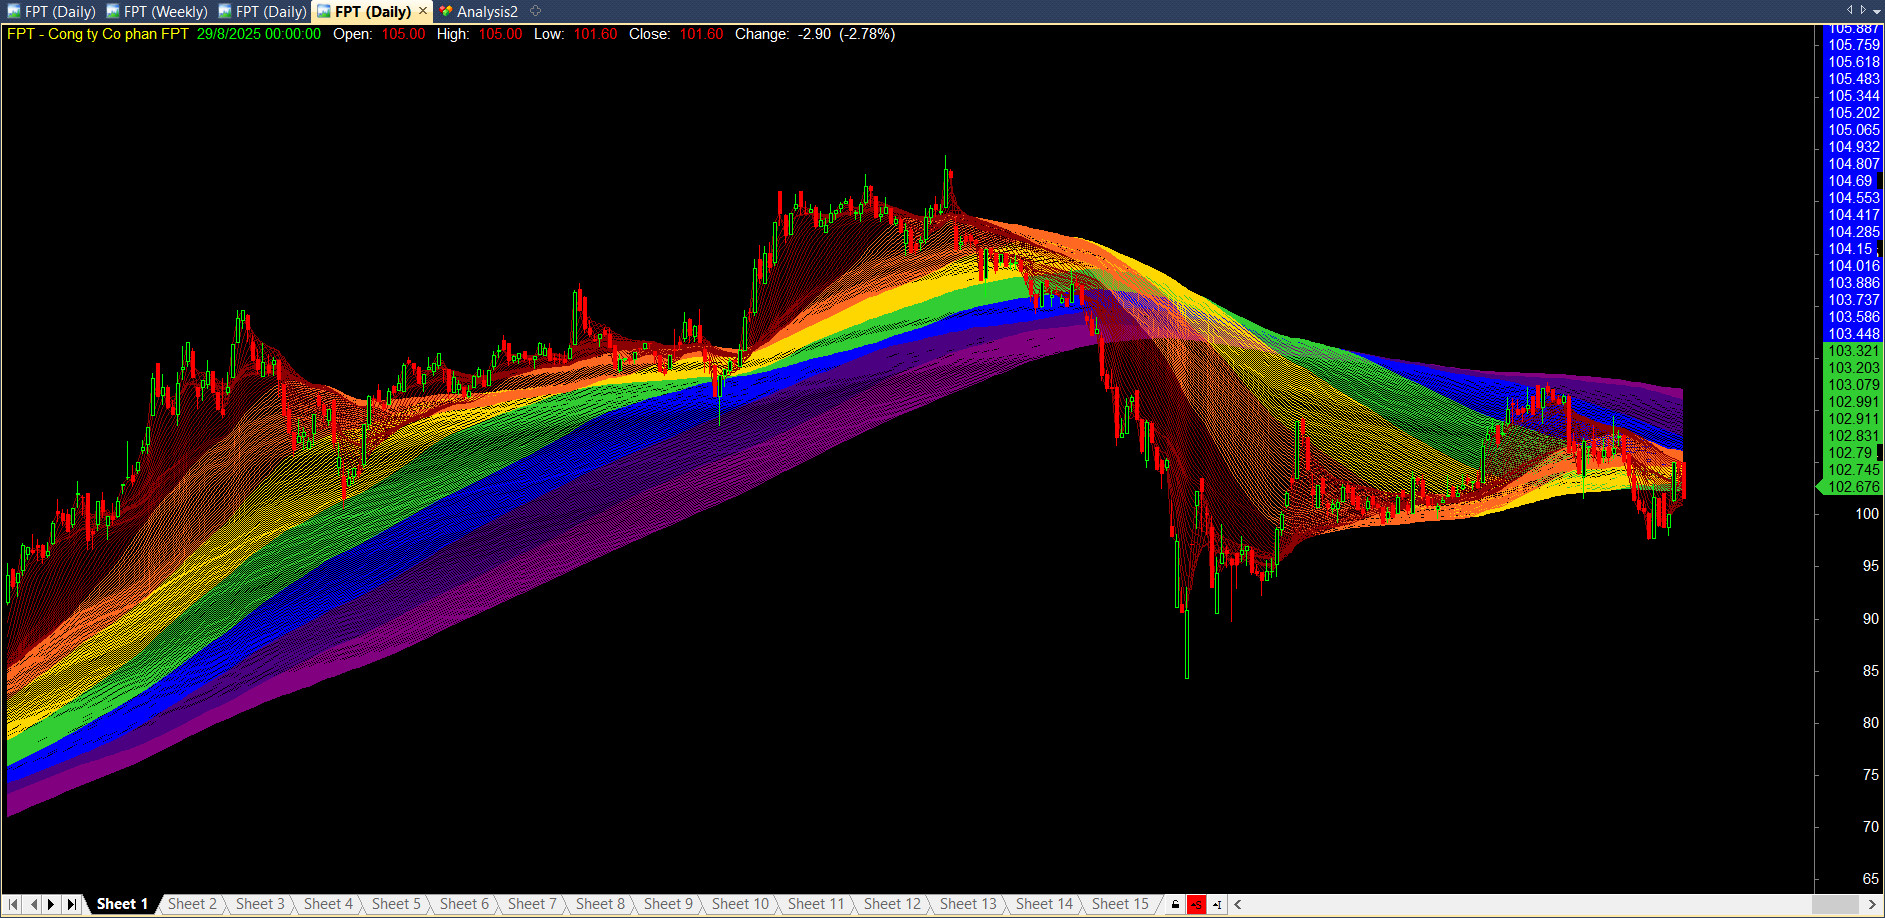
Task: Click the next sheet arrow button
Action: pos(51,904)
